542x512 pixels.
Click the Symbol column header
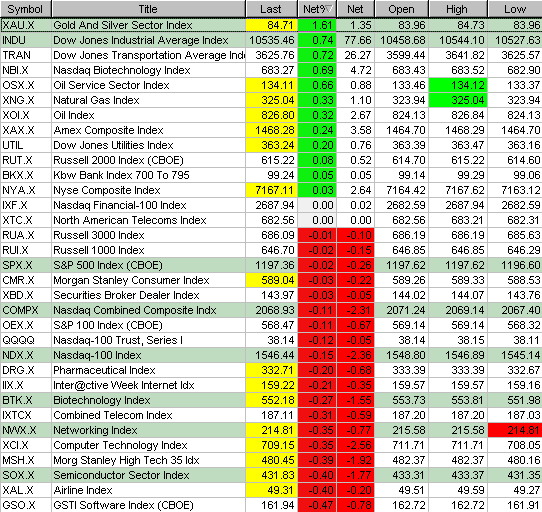(x=26, y=9)
